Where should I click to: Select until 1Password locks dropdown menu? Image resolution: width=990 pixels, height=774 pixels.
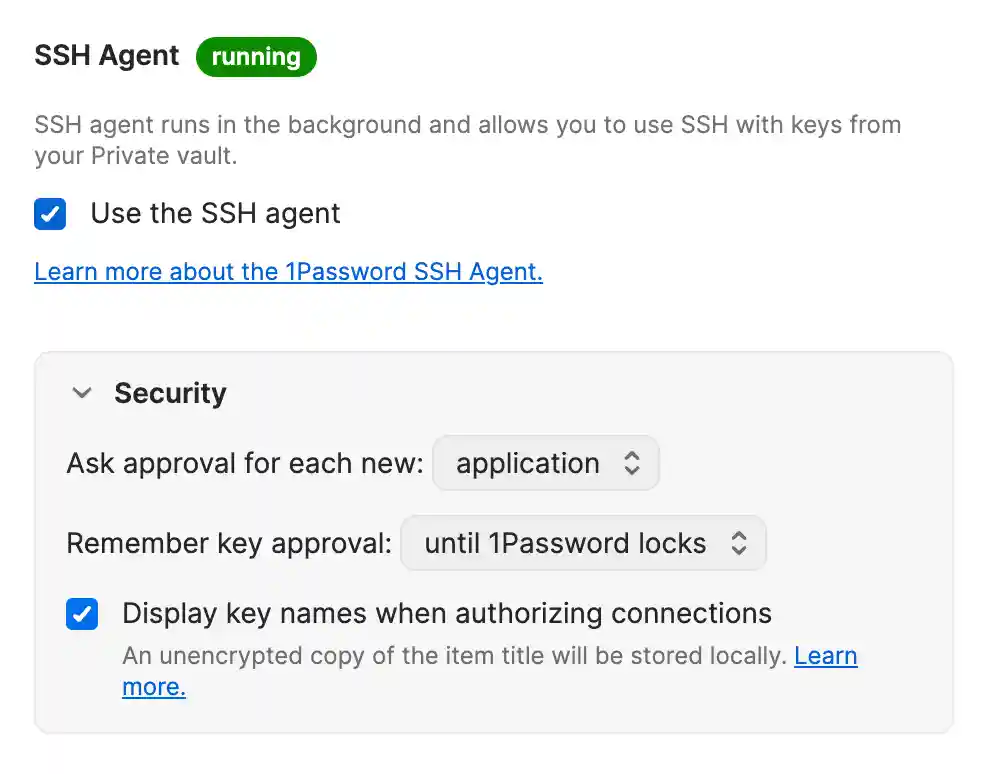click(x=584, y=543)
